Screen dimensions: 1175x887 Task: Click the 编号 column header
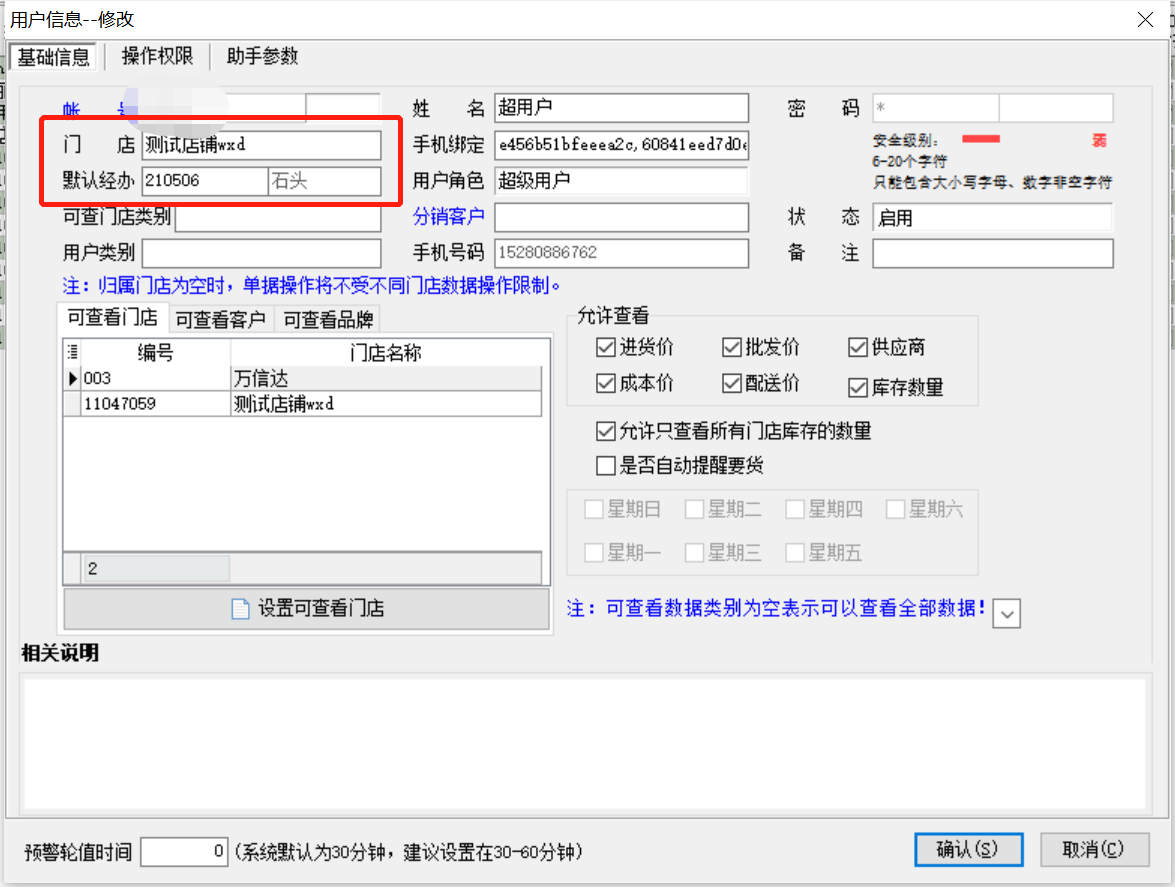tap(156, 353)
